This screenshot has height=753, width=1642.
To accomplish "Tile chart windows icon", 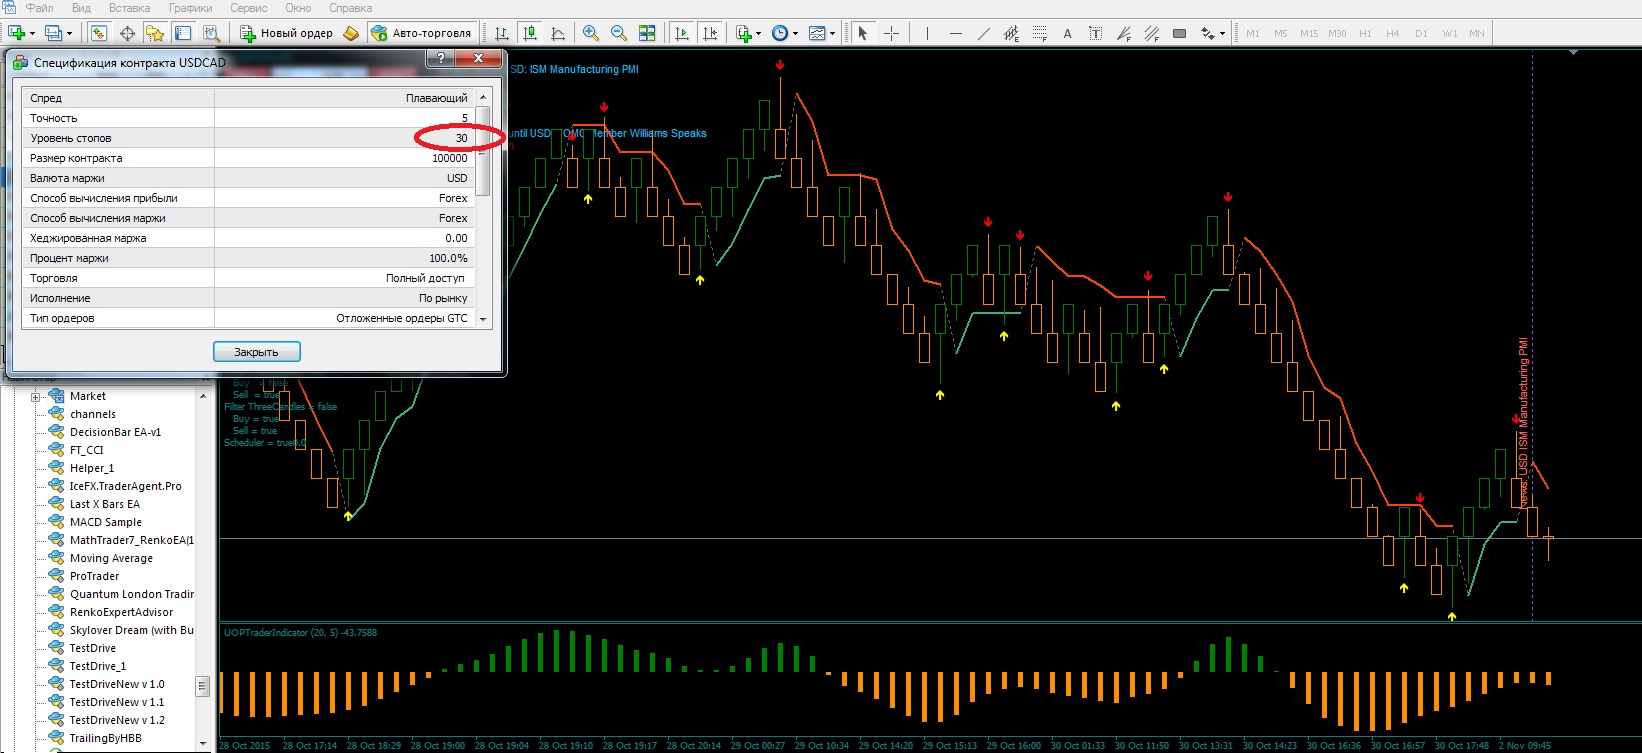I will click(x=647, y=33).
